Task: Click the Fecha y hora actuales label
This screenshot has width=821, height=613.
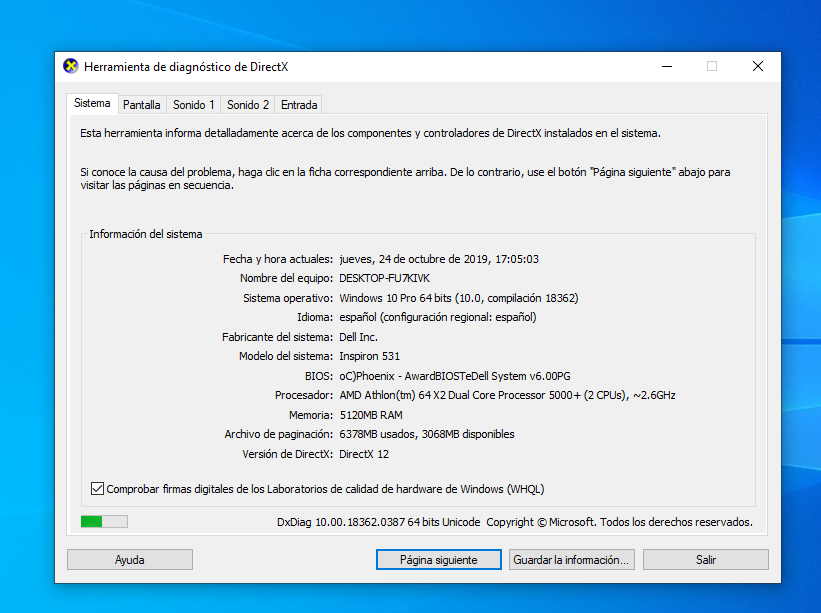Action: click(278, 259)
